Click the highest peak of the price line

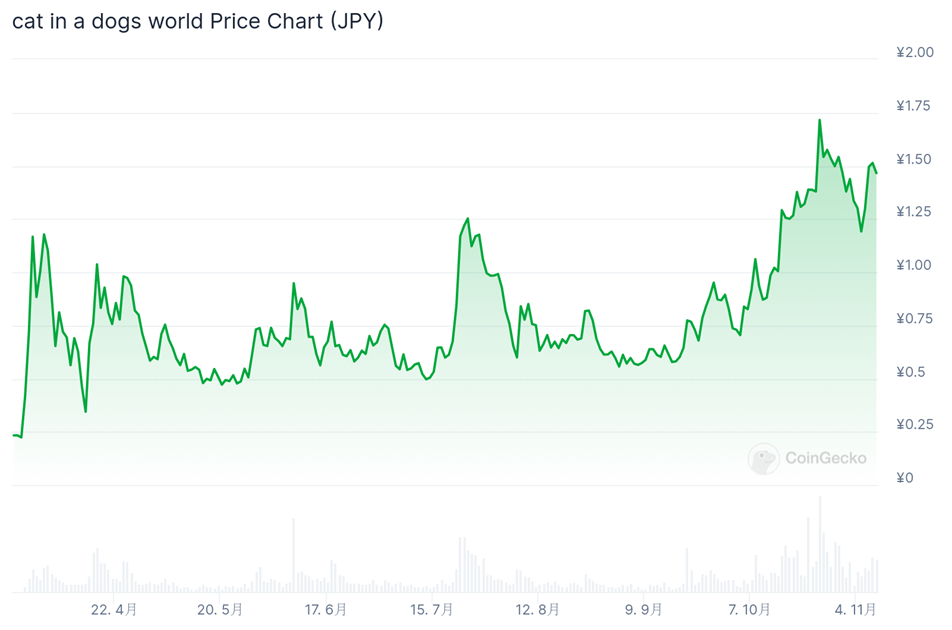pos(820,121)
